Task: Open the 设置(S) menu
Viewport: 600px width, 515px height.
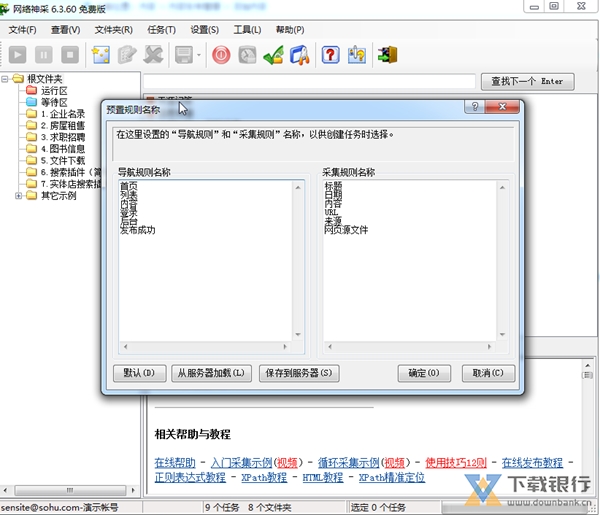Action: click(x=205, y=30)
